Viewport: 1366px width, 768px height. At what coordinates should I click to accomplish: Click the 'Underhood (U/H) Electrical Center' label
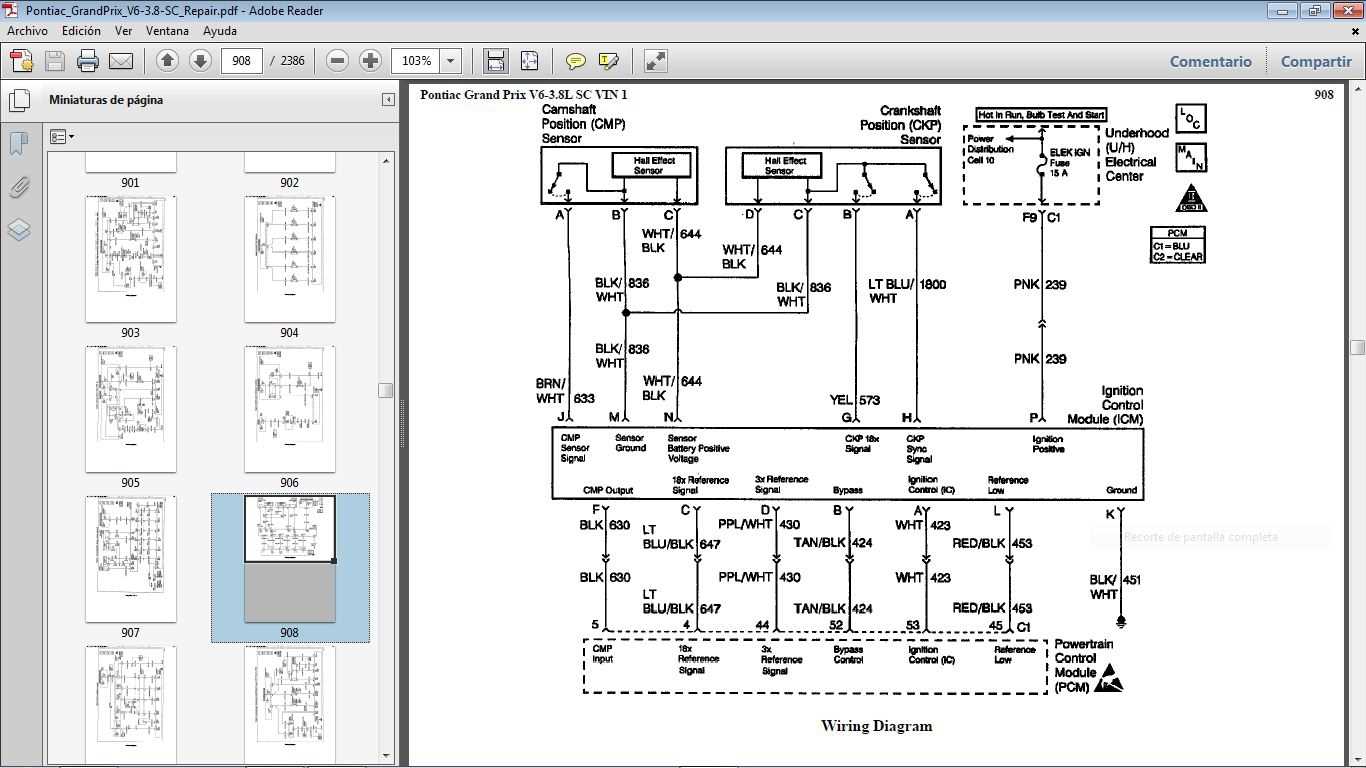1137,154
